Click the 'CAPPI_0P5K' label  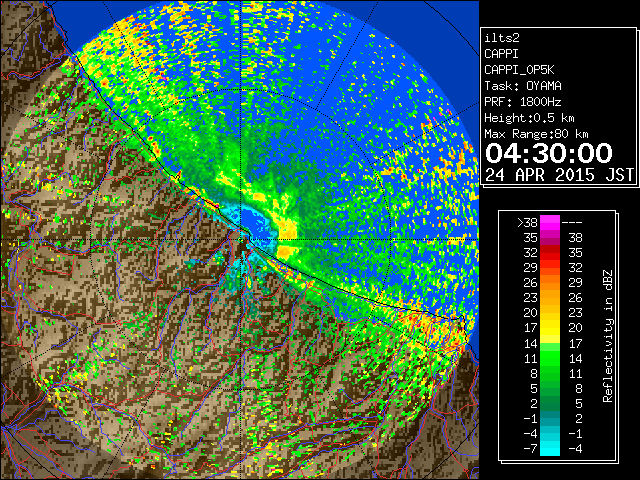[x=519, y=70]
